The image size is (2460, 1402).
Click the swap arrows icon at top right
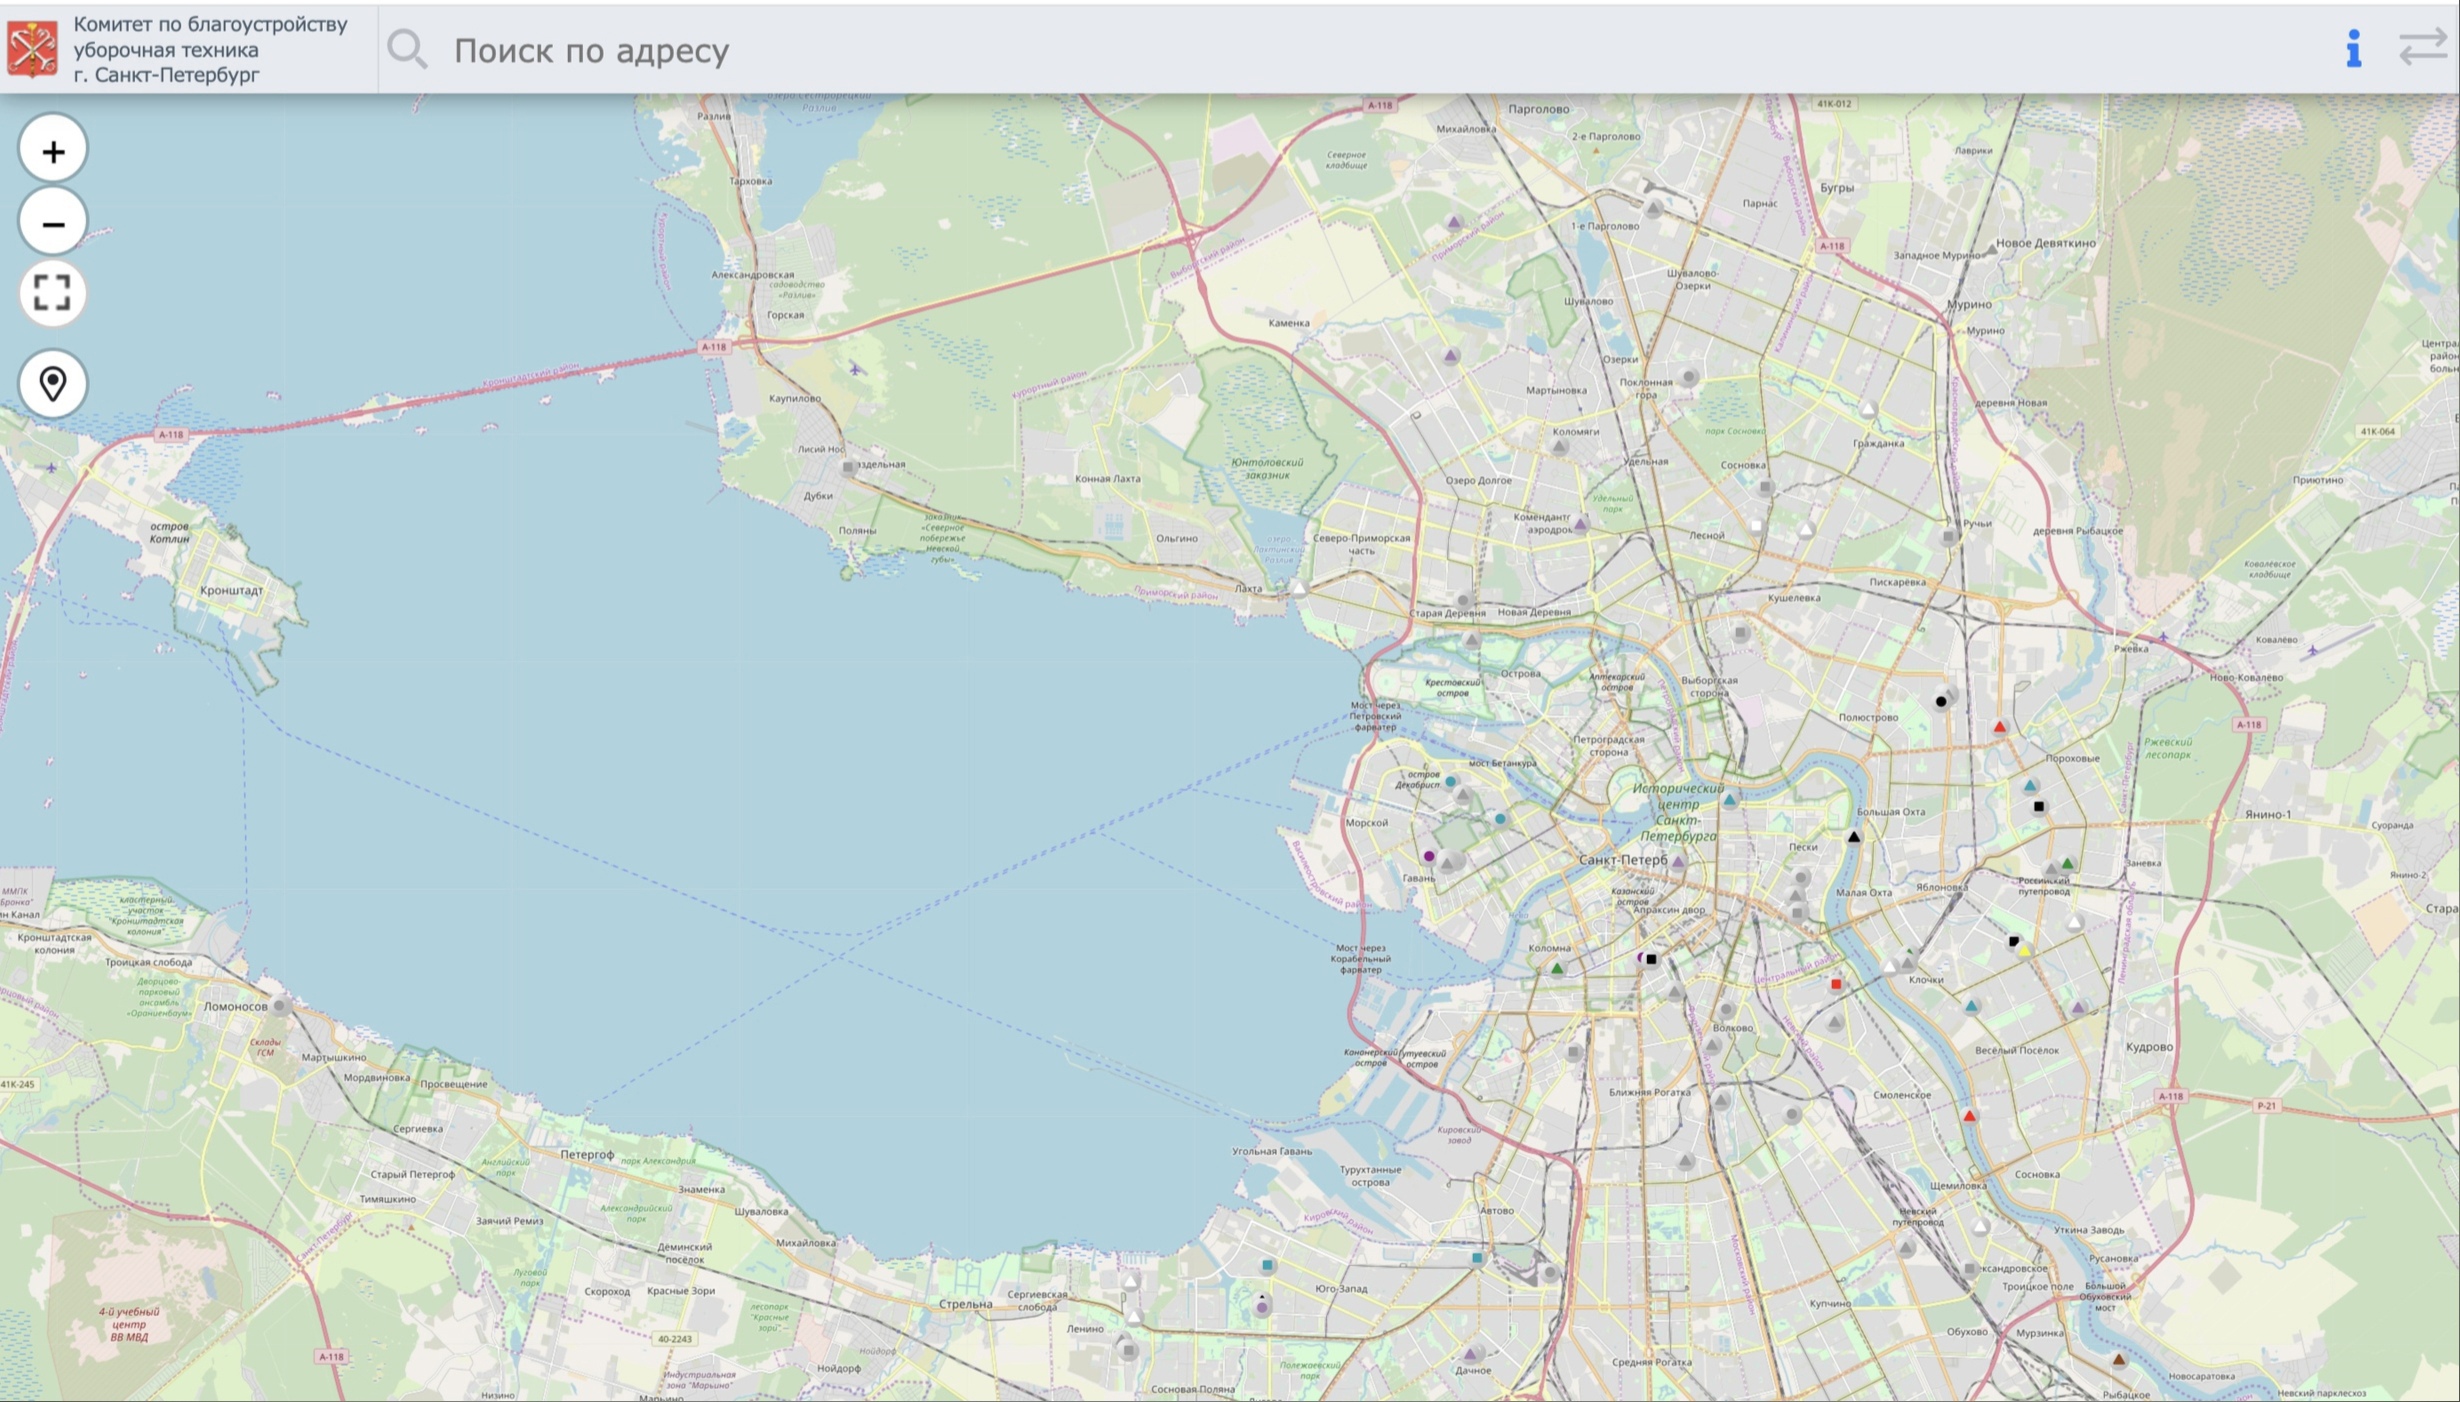(2422, 48)
